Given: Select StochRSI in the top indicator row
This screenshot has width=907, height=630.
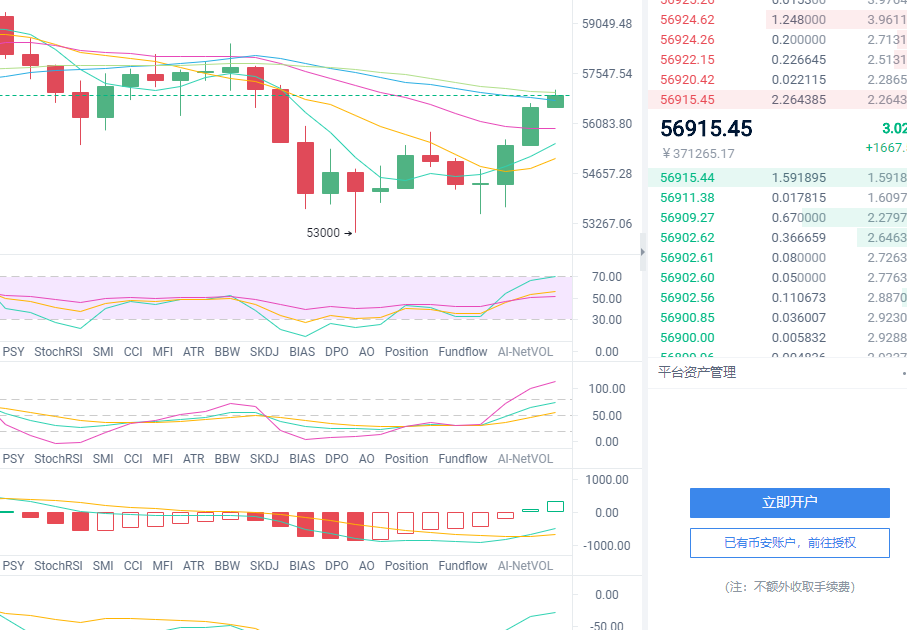Looking at the screenshot, I should tap(58, 352).
